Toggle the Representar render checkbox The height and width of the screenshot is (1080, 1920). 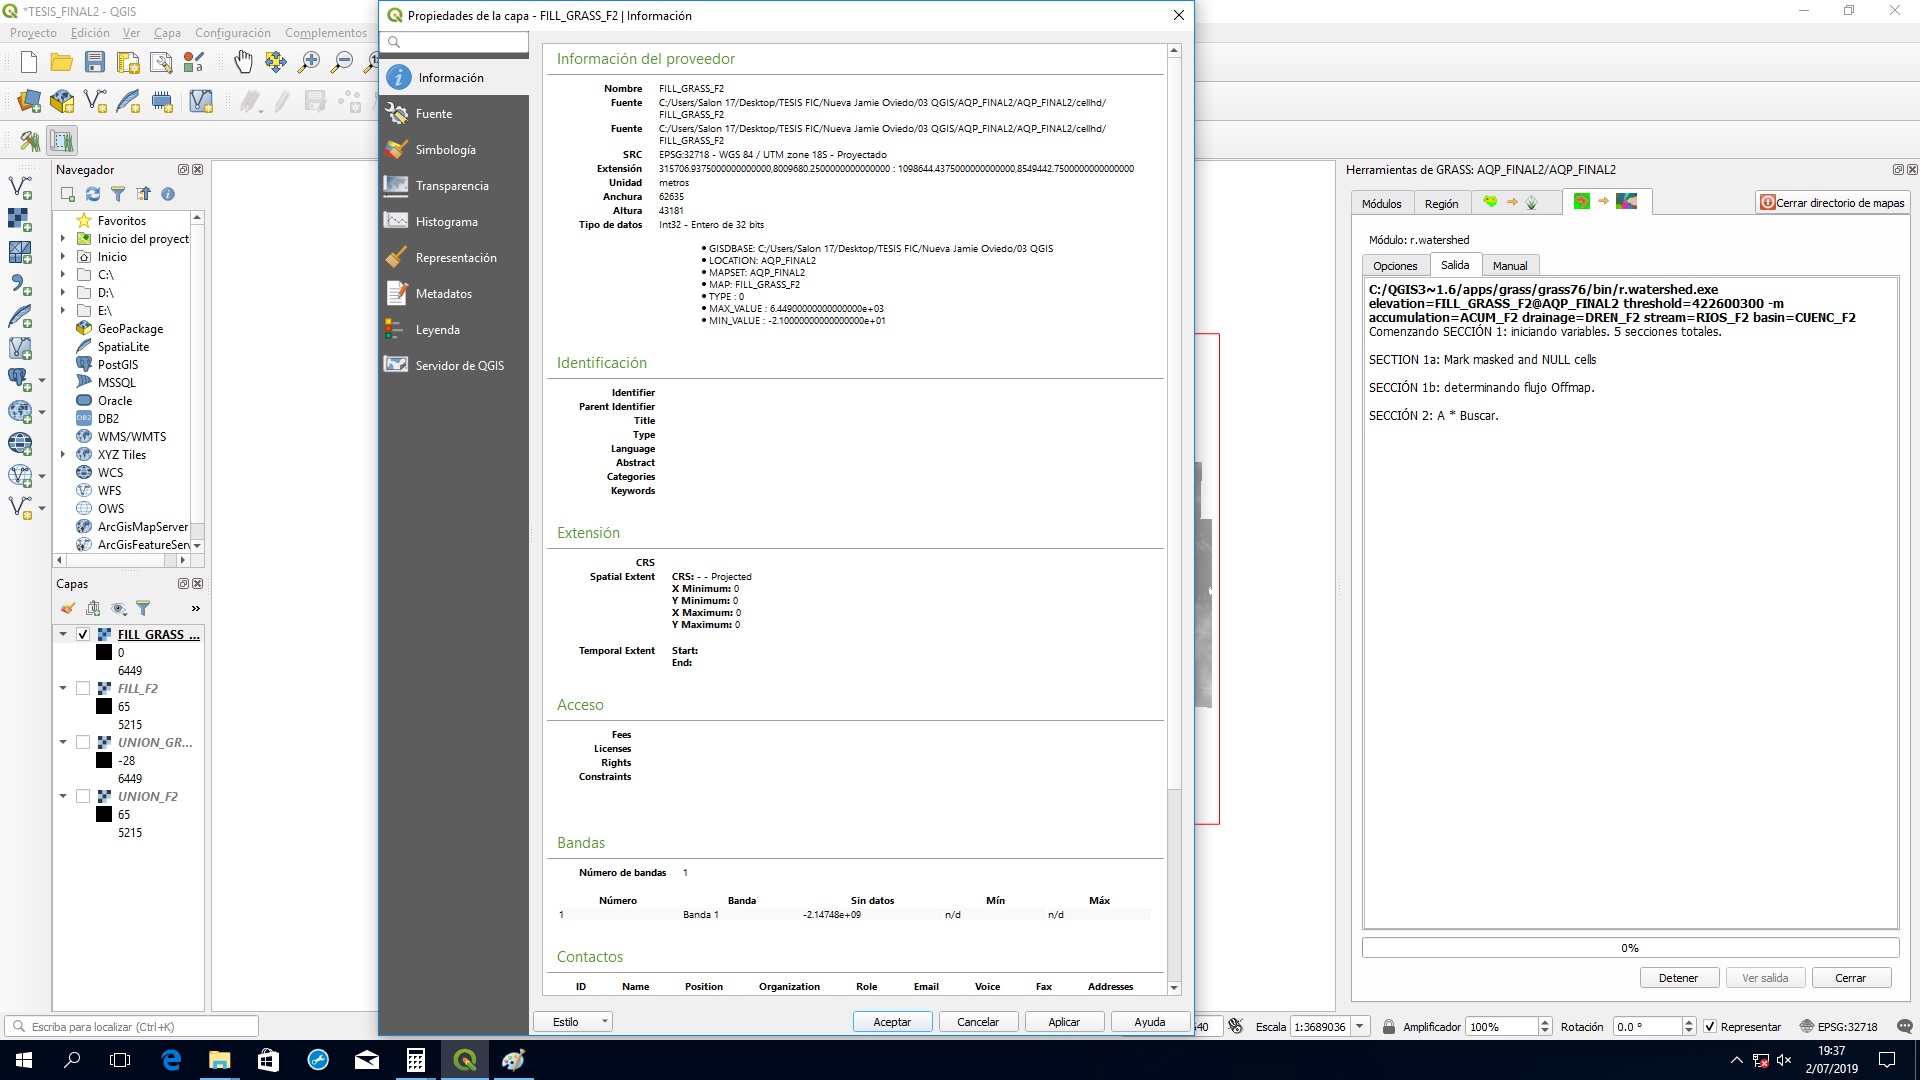pos(1711,1026)
